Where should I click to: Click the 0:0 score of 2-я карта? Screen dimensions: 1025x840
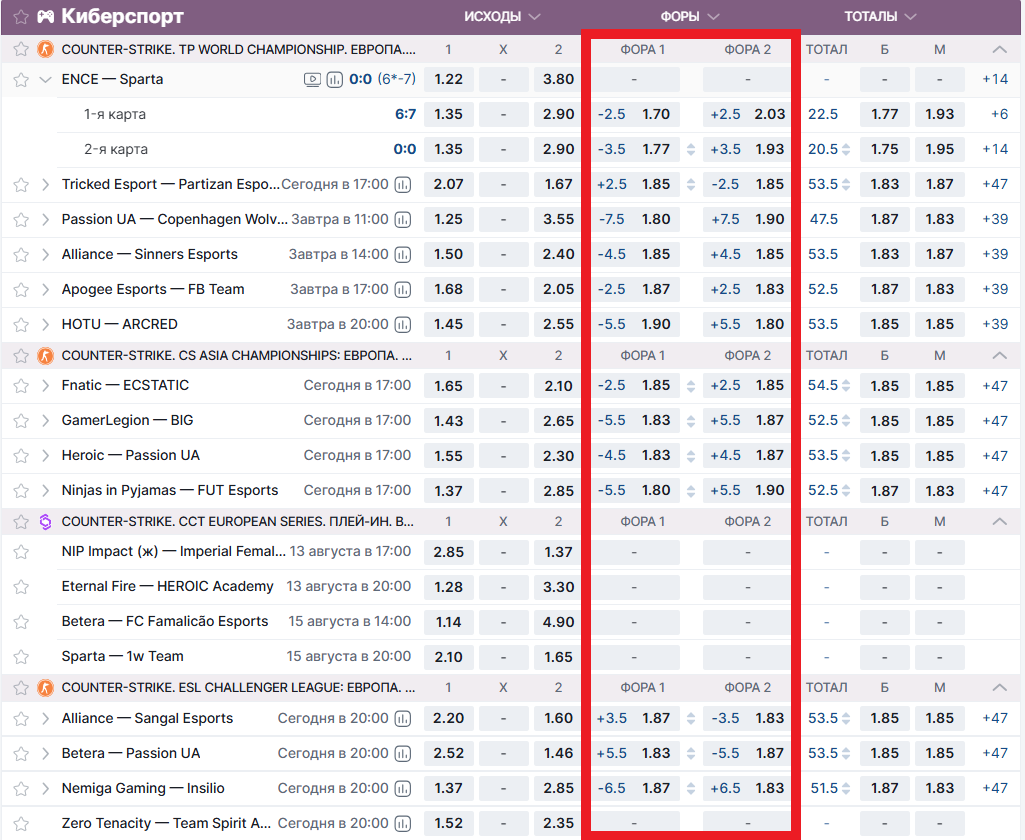[x=405, y=150]
